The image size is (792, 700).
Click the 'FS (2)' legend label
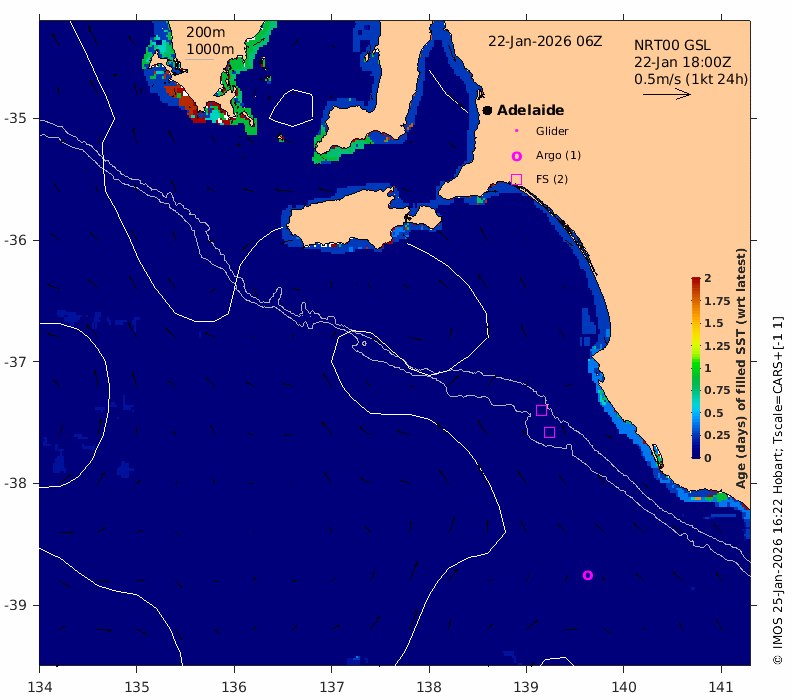552,179
